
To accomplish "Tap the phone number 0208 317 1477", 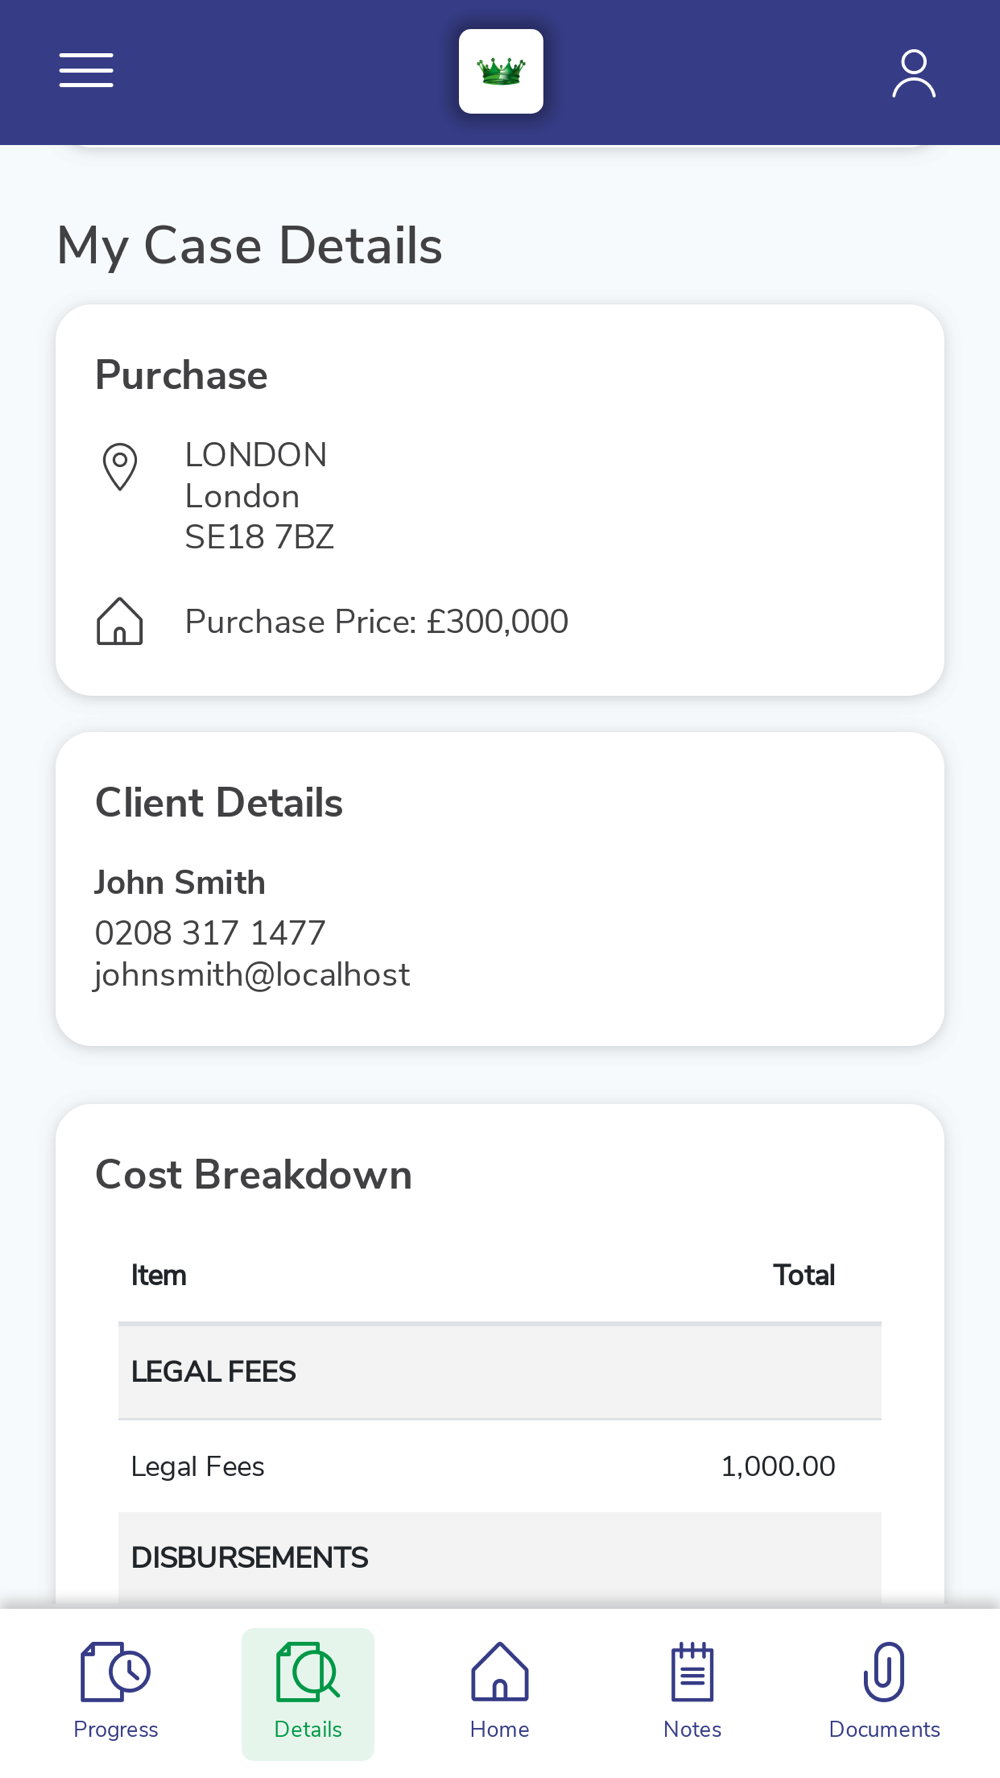I will click(x=210, y=933).
